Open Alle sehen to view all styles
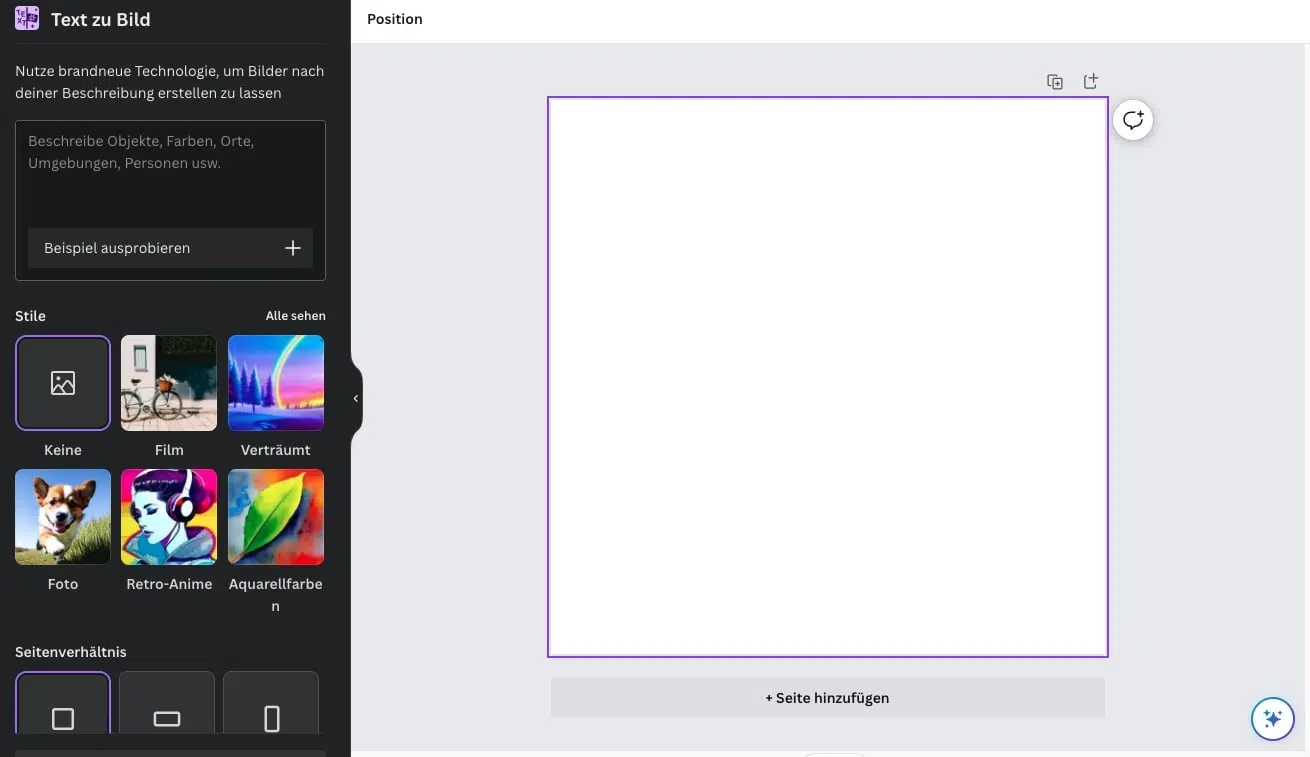The image size is (1310, 757). click(x=295, y=315)
